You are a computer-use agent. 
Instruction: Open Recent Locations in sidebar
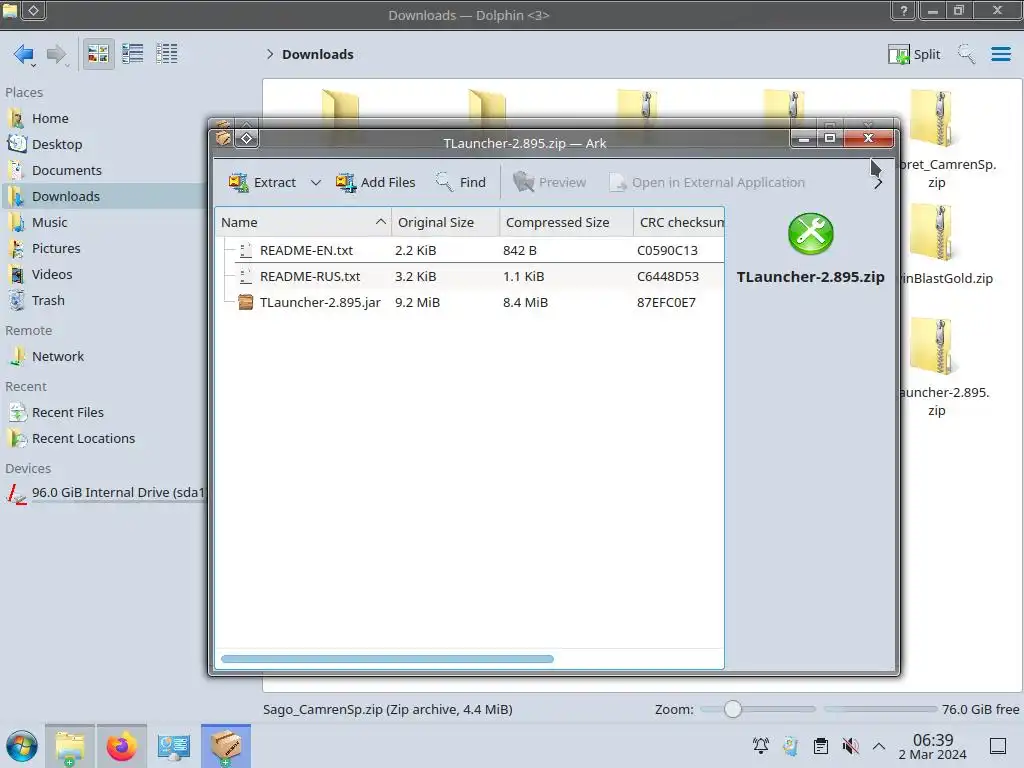[x=83, y=439]
